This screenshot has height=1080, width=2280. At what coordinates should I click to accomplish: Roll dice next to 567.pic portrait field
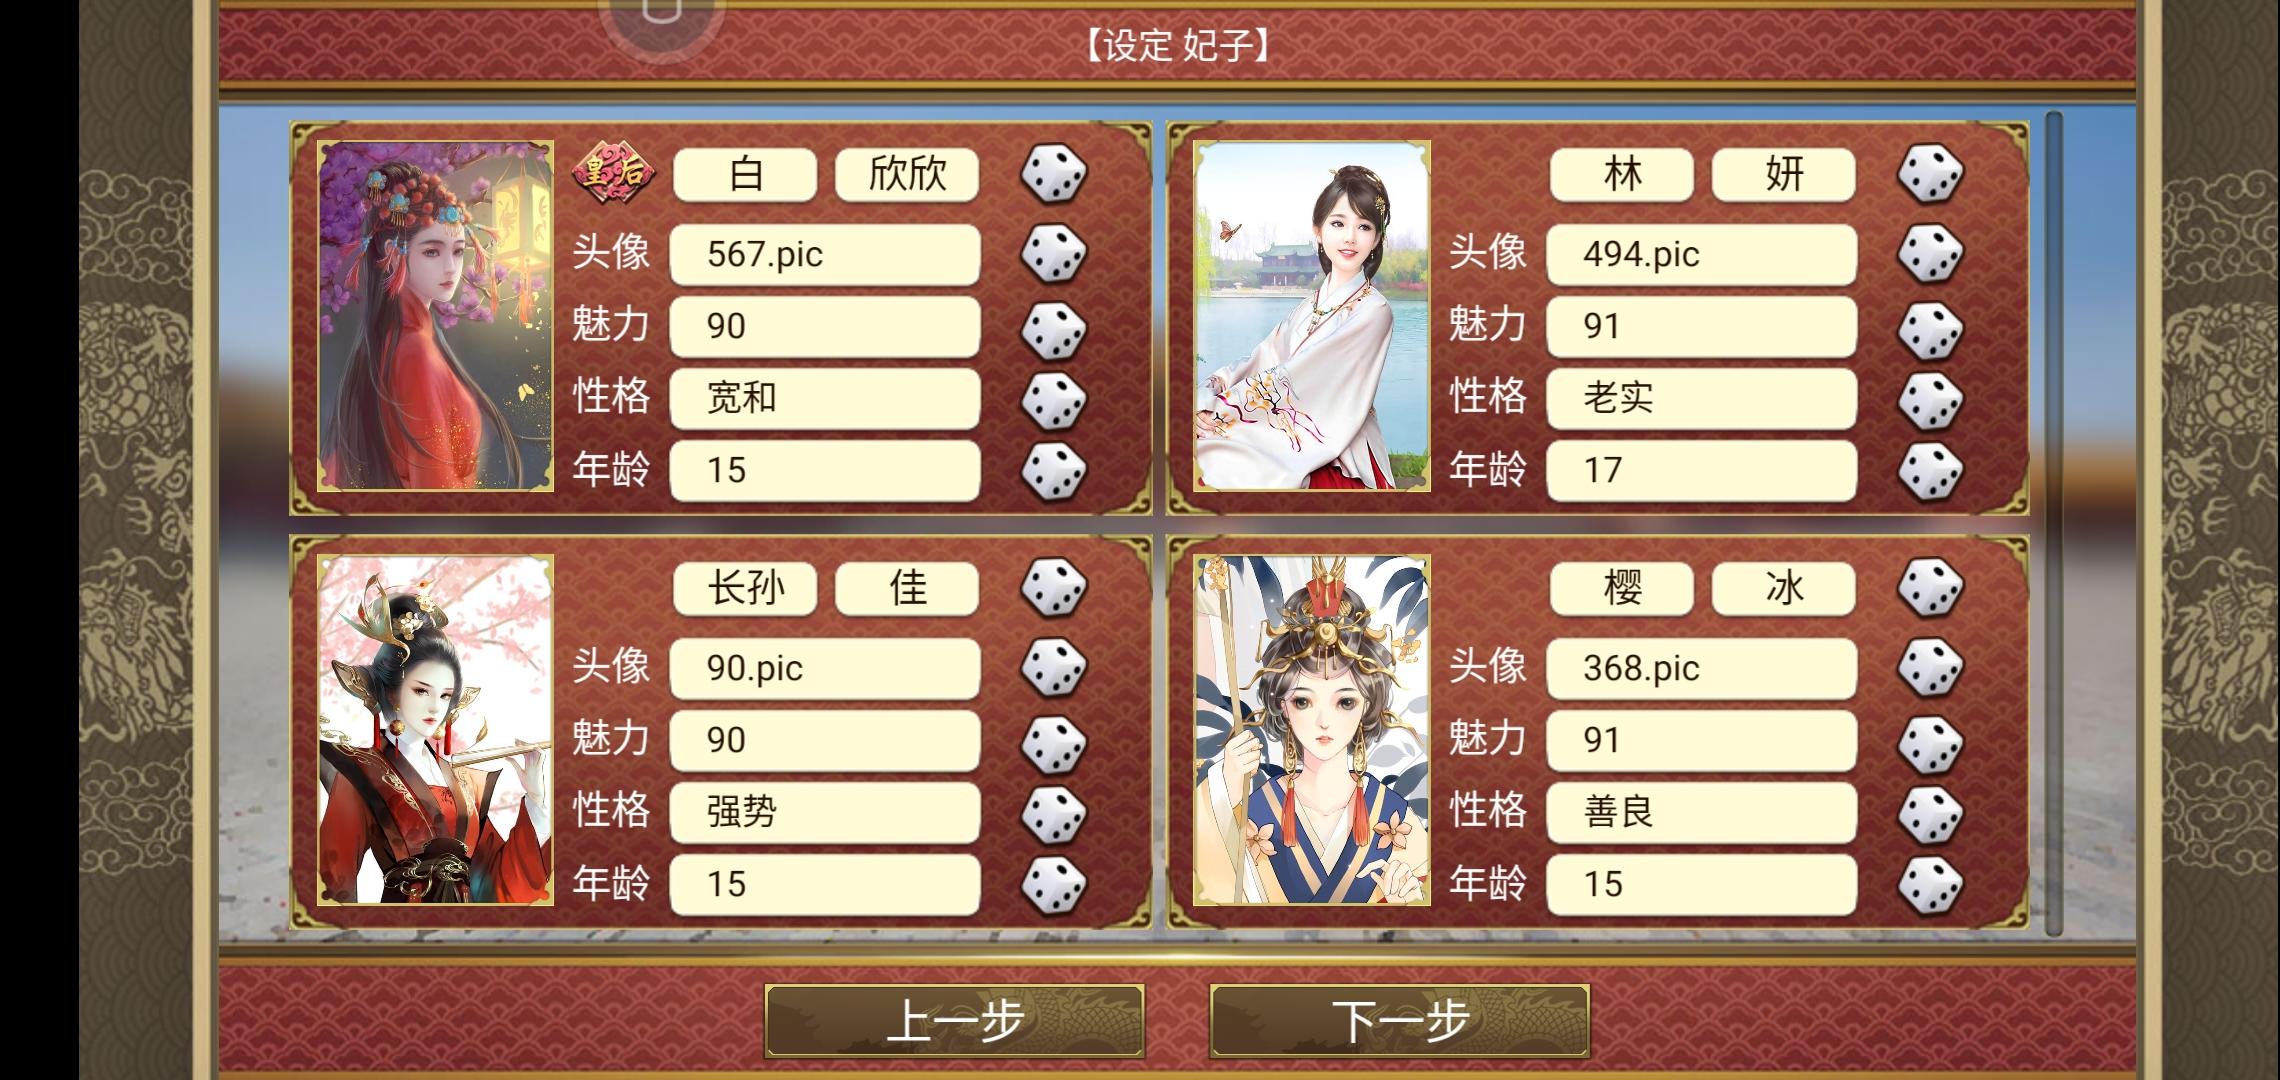[1053, 254]
